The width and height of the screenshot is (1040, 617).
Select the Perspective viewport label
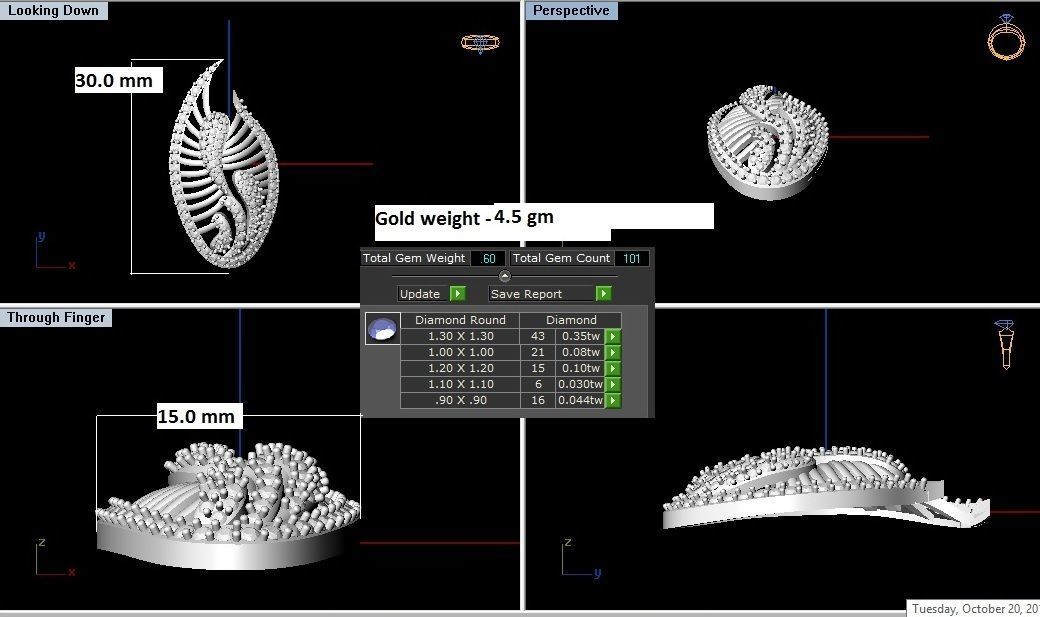pos(571,11)
